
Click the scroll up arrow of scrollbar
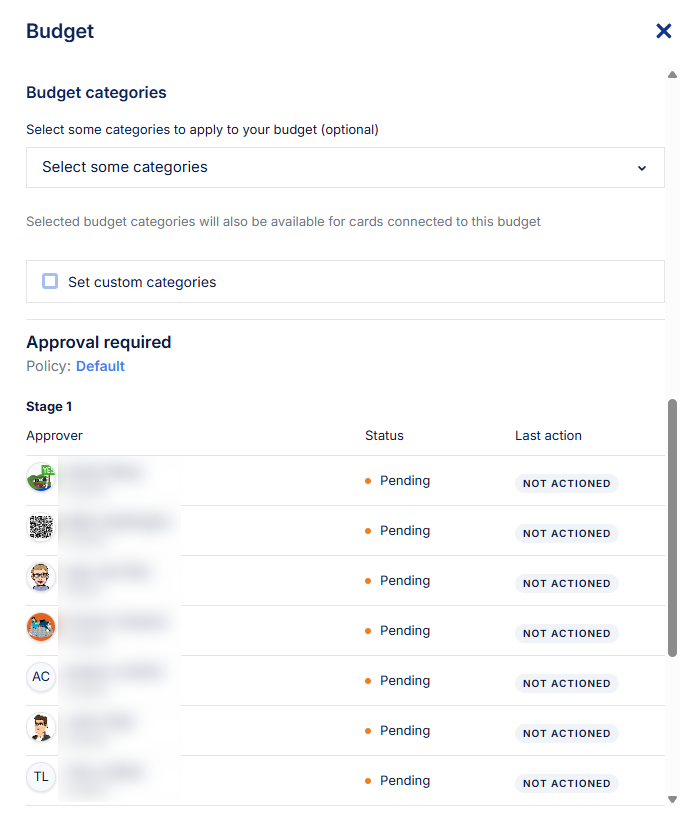(x=672, y=75)
